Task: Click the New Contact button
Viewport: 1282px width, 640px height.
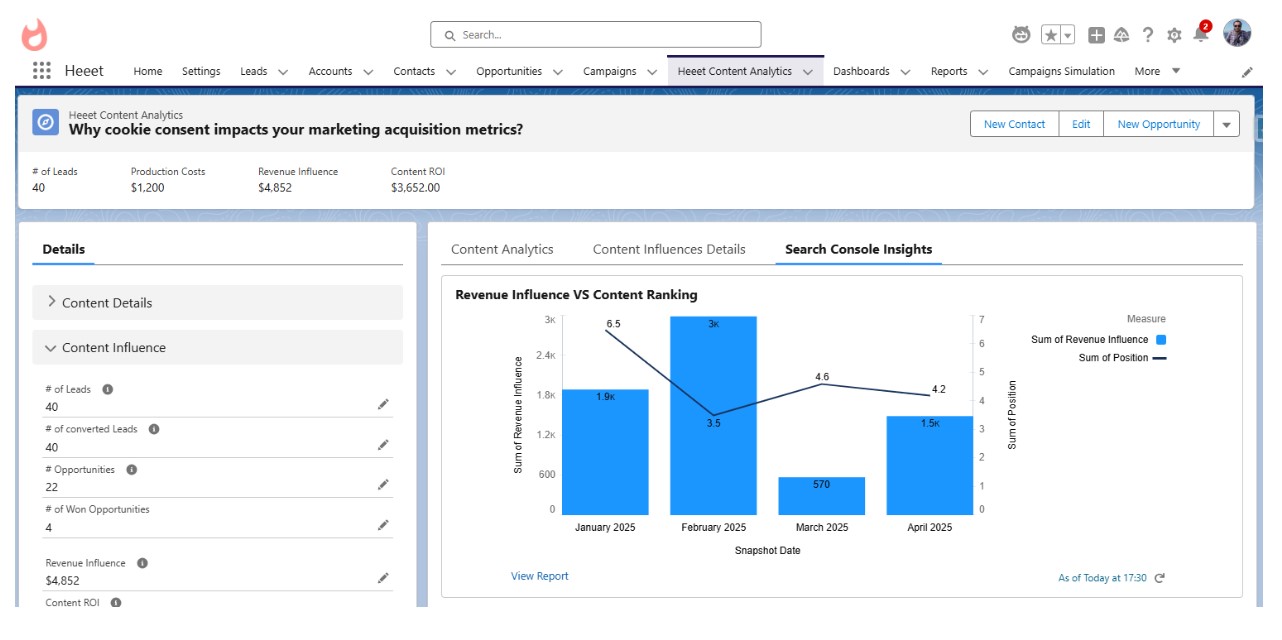Action: (x=1014, y=124)
